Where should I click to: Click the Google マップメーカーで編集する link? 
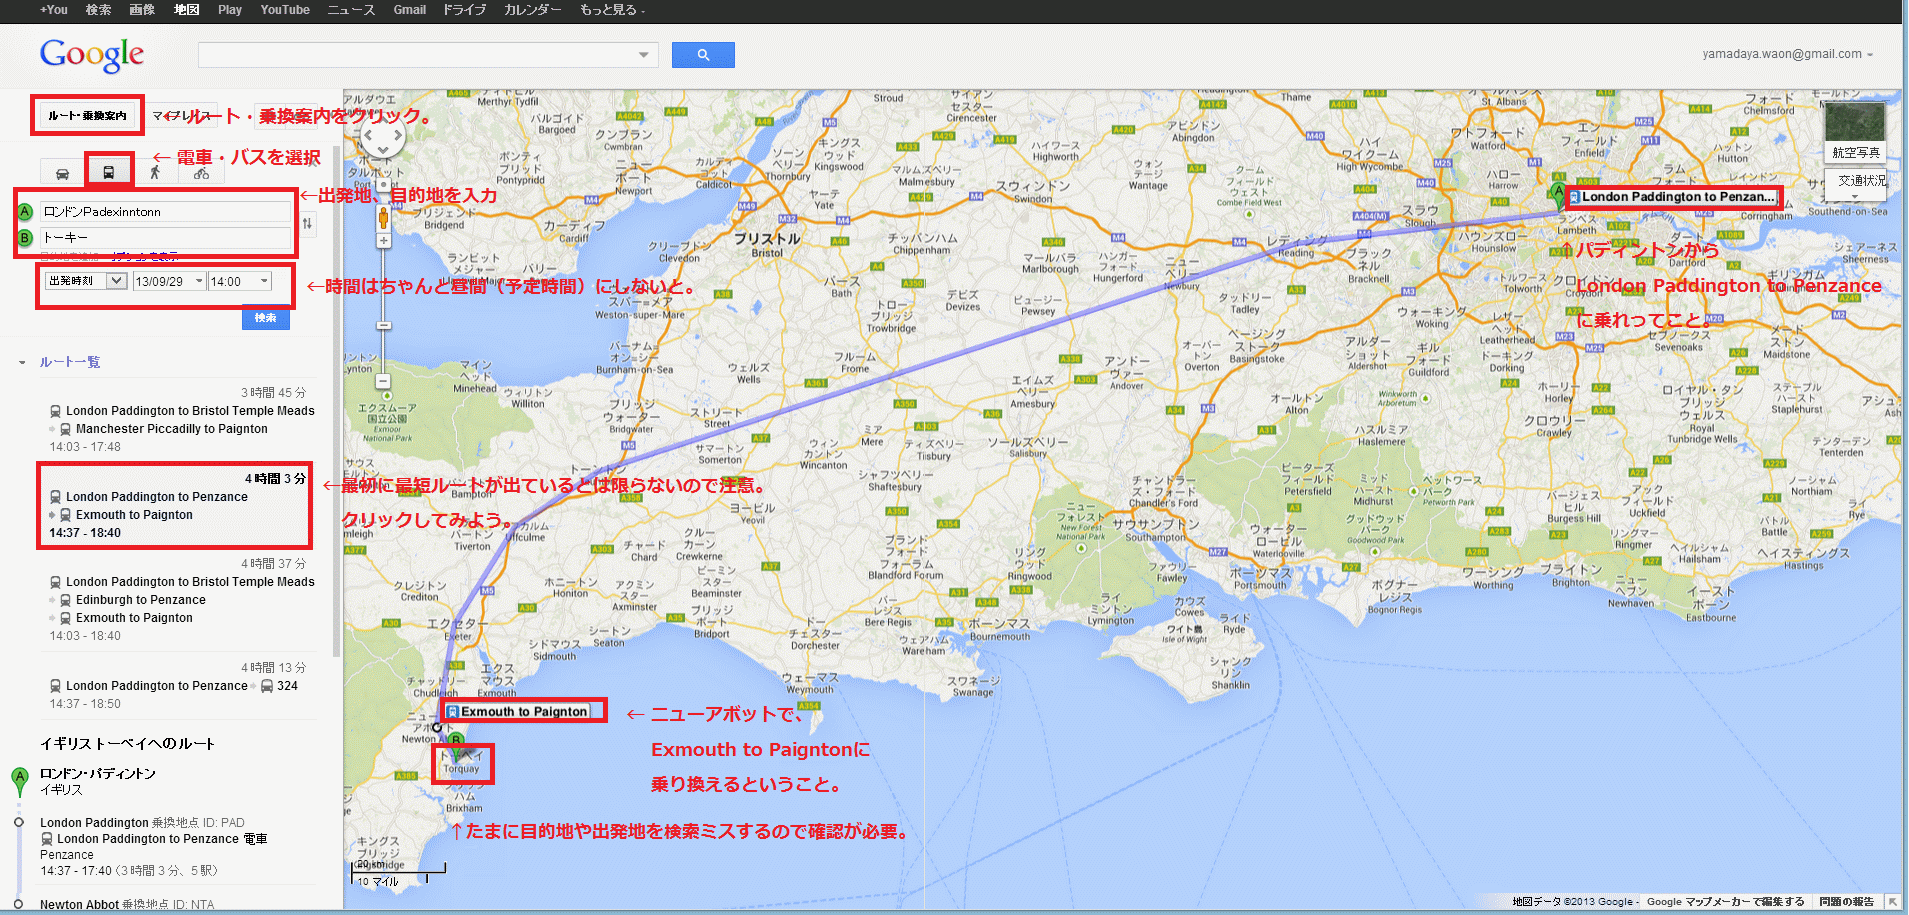1726,902
